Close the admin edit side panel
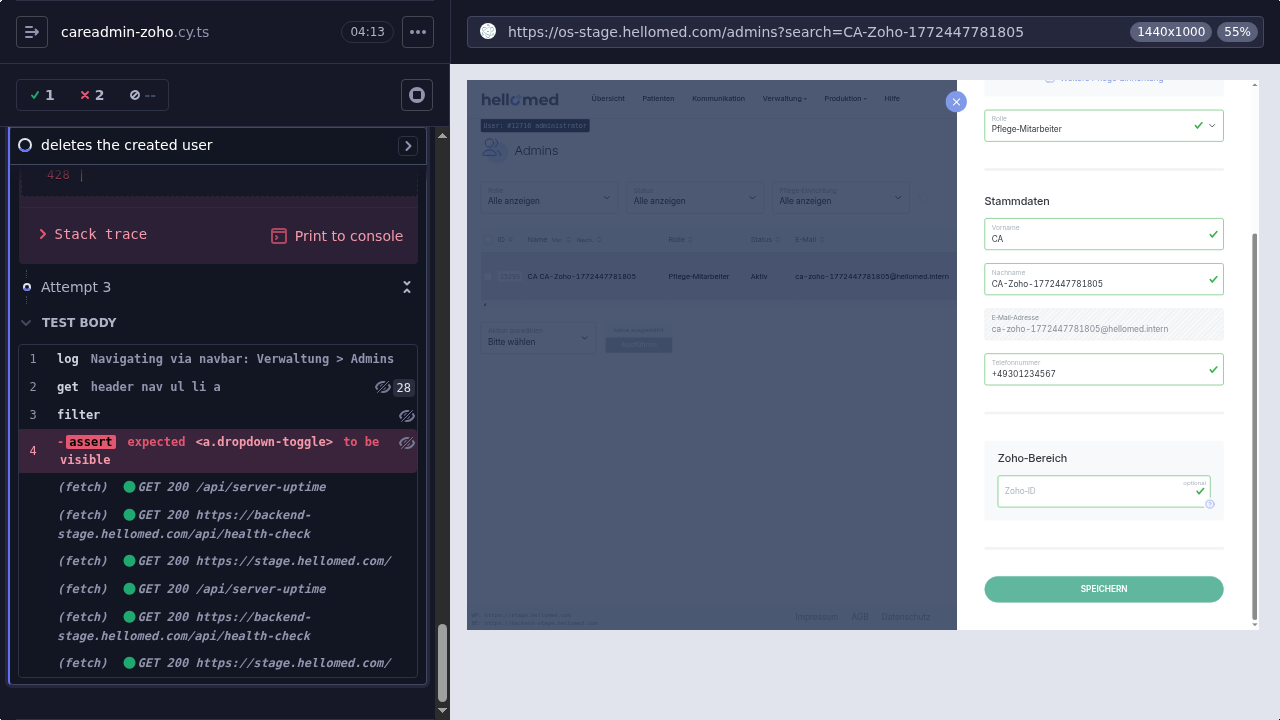Screen dimensions: 1280x720 point(956,101)
